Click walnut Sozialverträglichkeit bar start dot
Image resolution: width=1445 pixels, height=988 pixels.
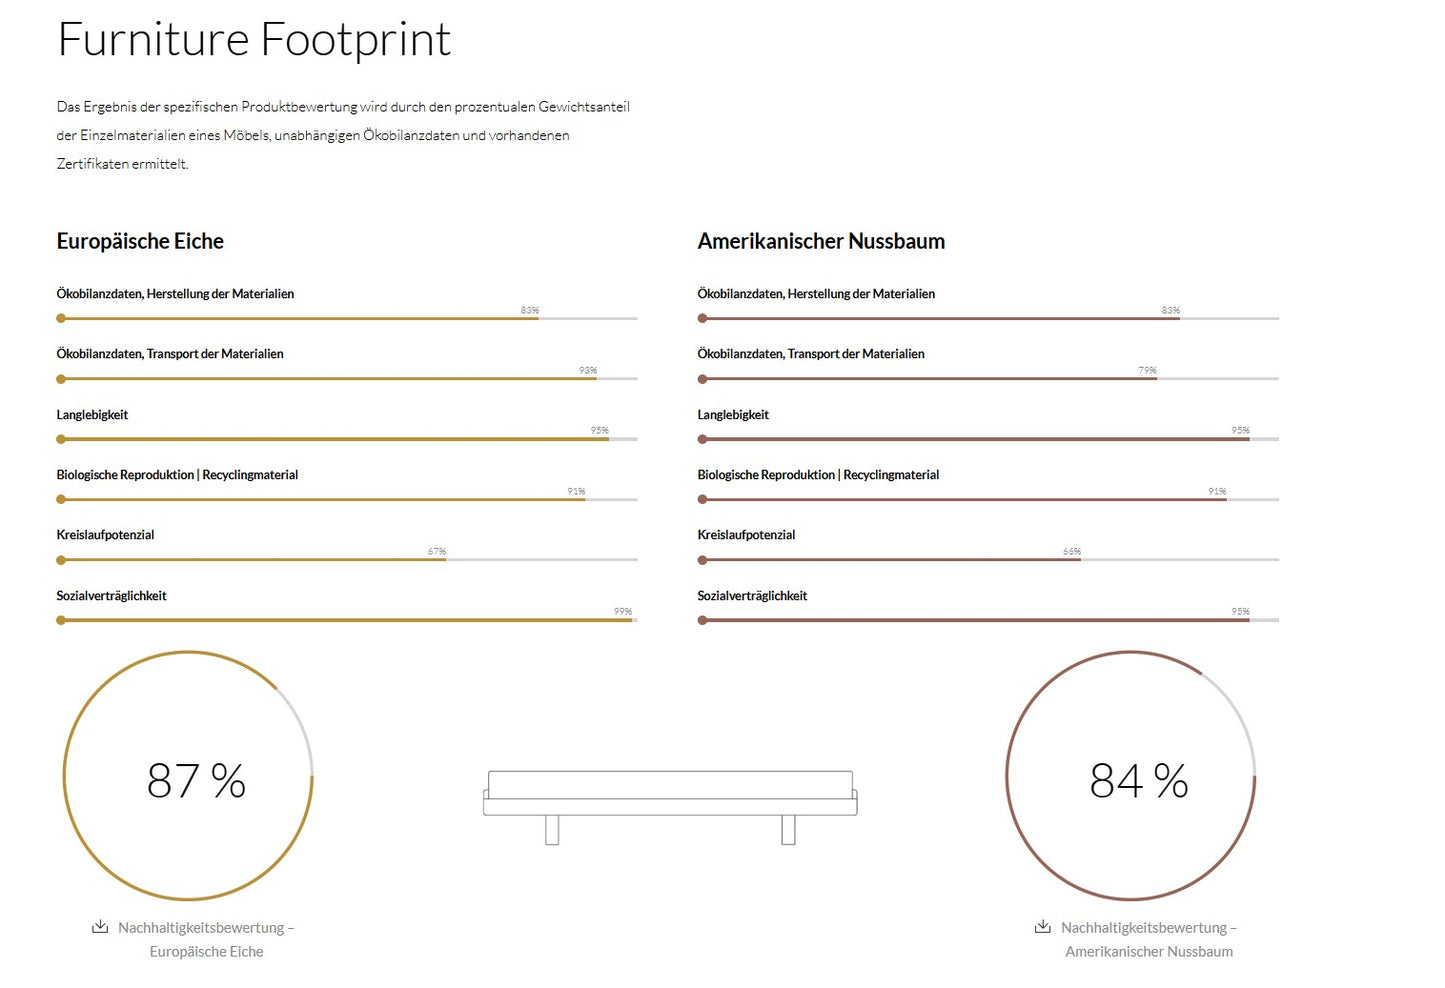click(703, 620)
